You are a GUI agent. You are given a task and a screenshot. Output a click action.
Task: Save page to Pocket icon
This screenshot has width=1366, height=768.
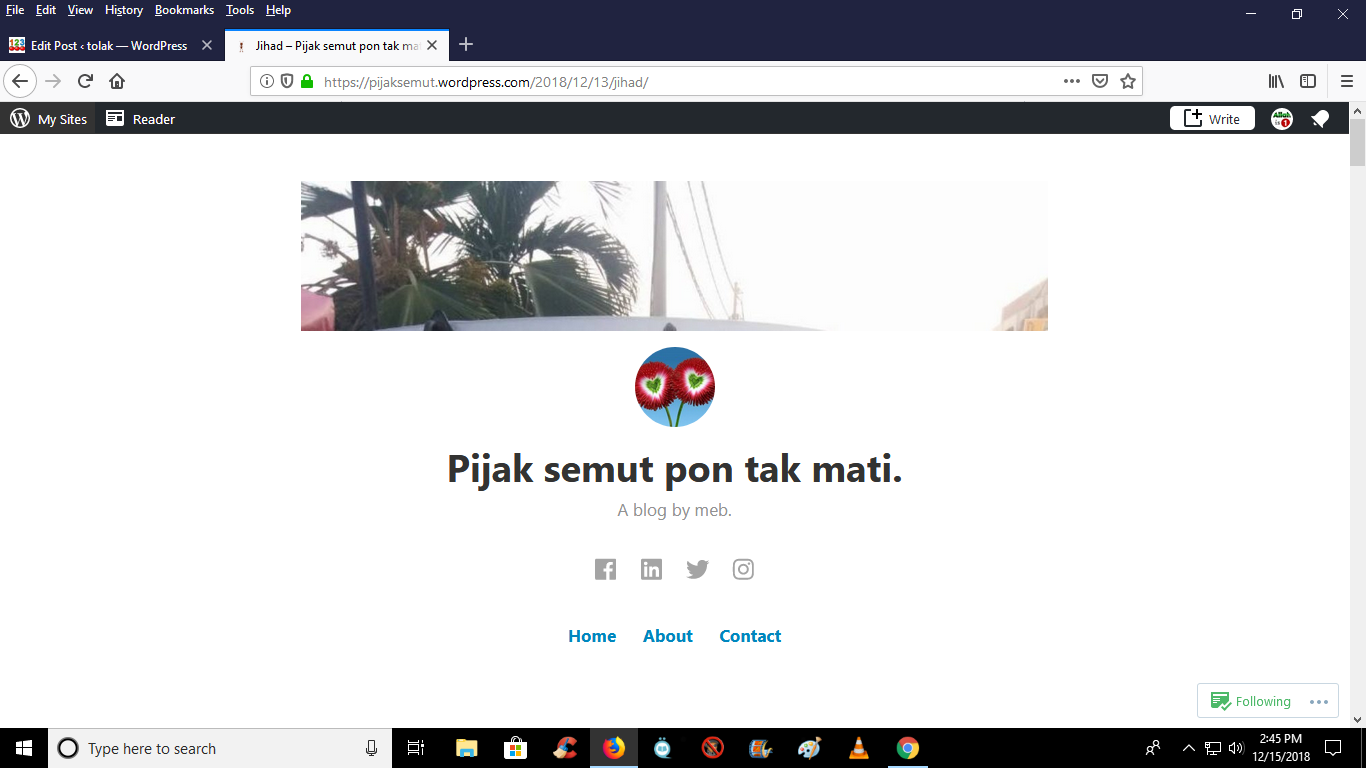(x=1100, y=82)
